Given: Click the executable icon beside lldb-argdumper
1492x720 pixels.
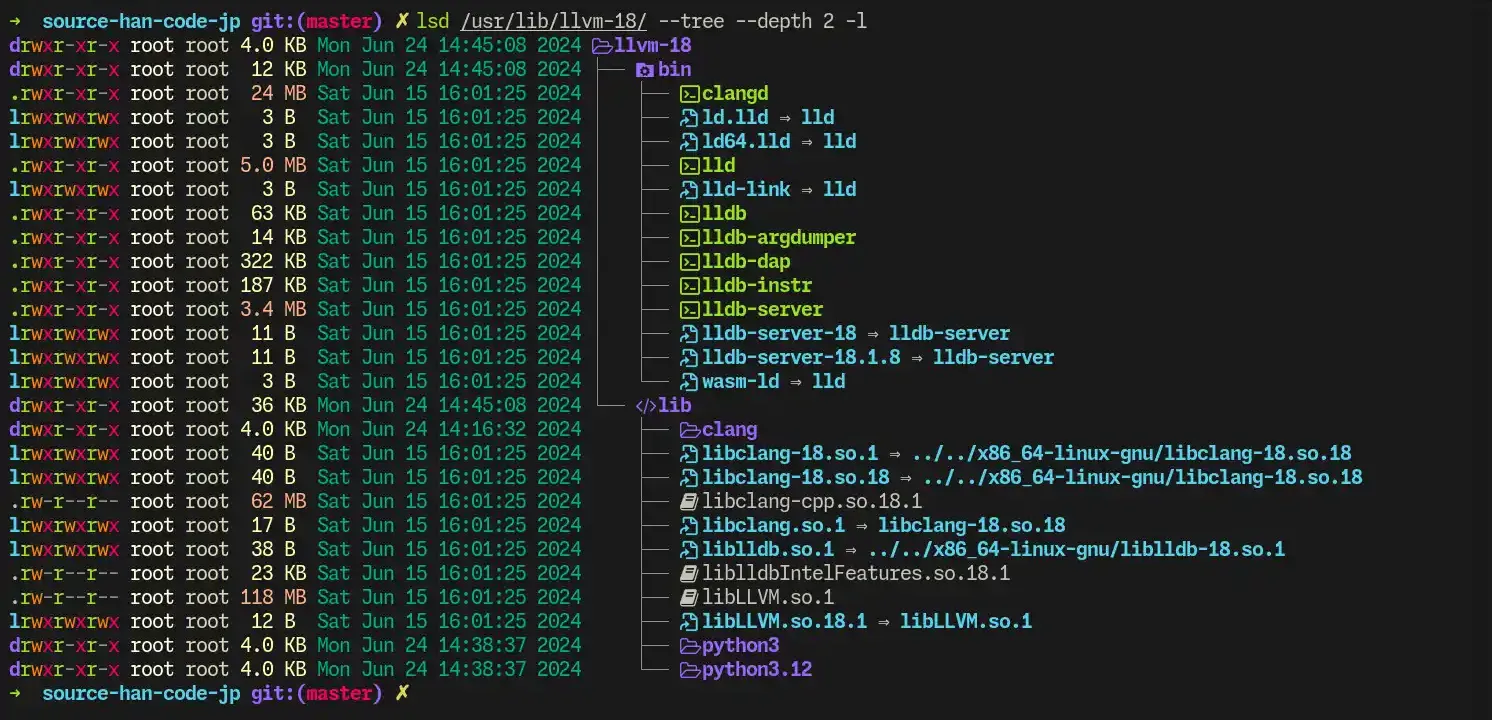Looking at the screenshot, I should pos(689,237).
